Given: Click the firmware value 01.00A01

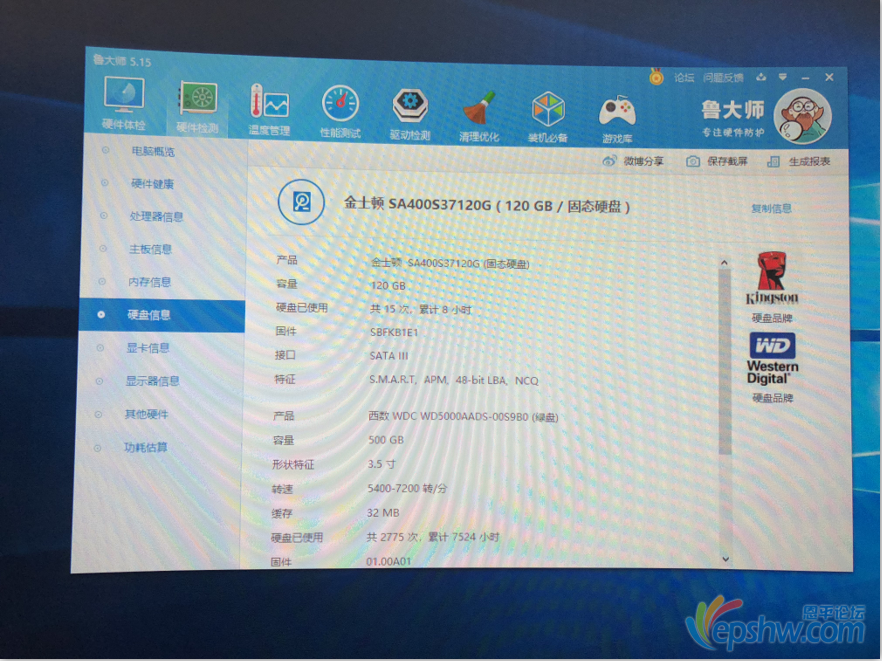Looking at the screenshot, I should pyautogui.click(x=389, y=561).
